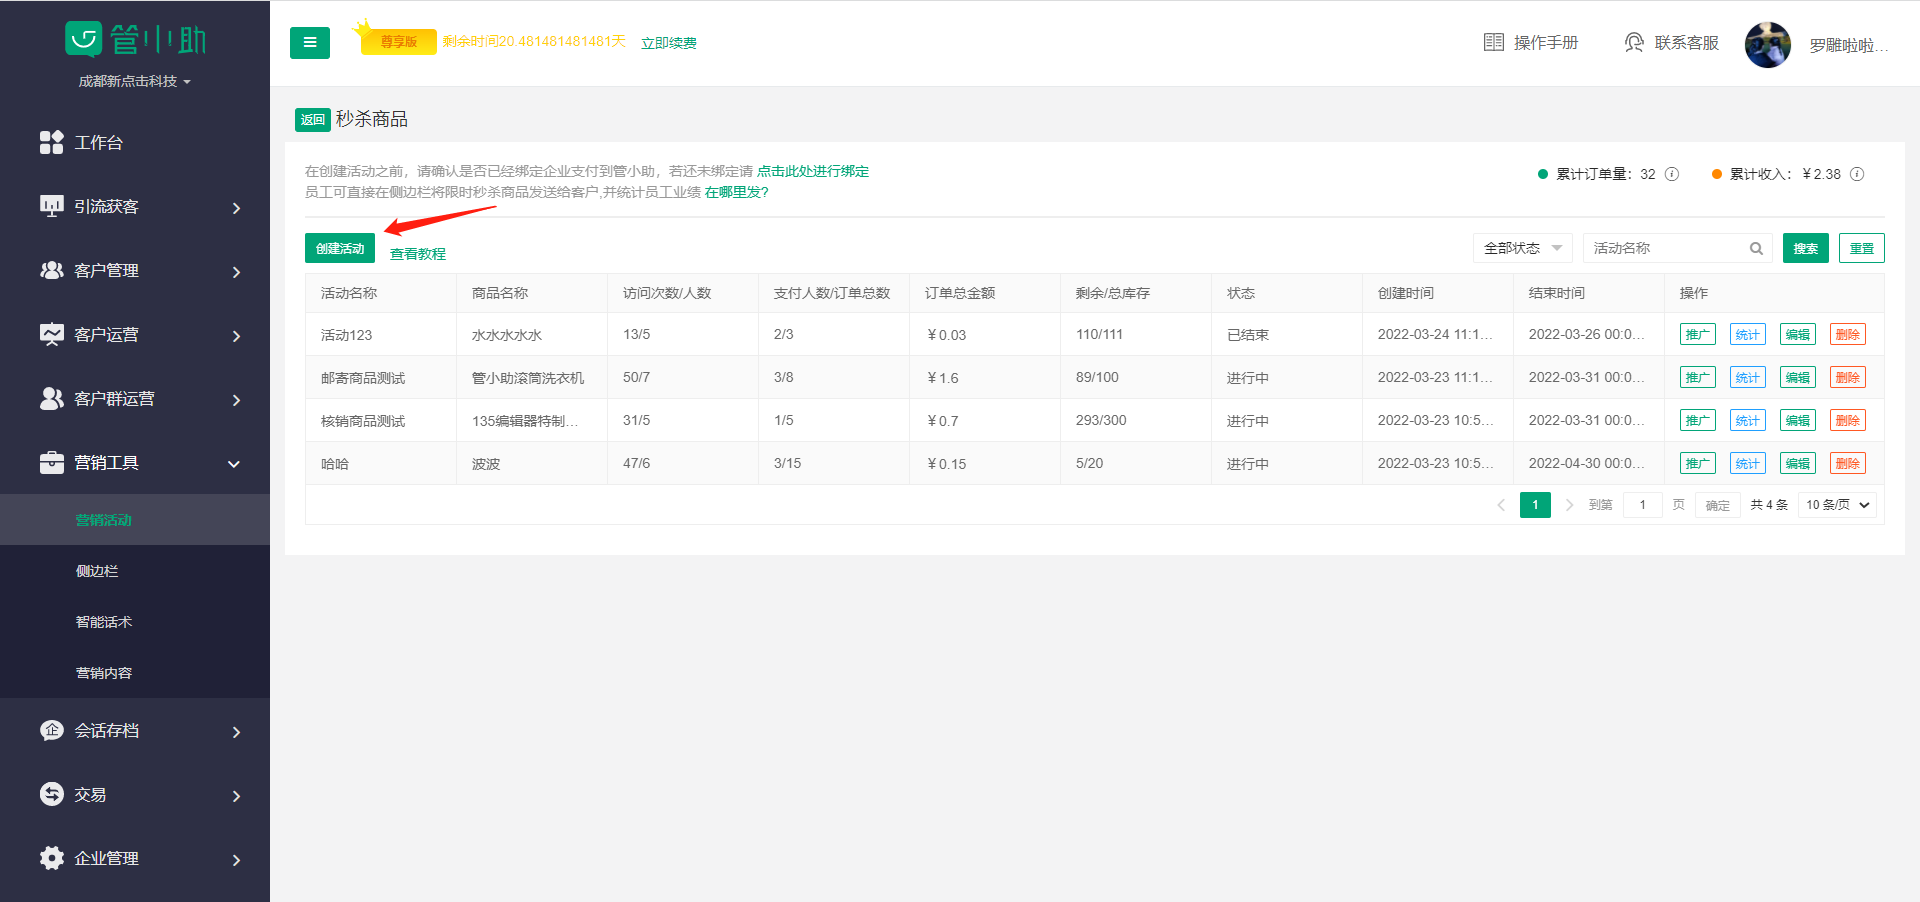Click the 罗雕啦啦 username

point(1849,45)
